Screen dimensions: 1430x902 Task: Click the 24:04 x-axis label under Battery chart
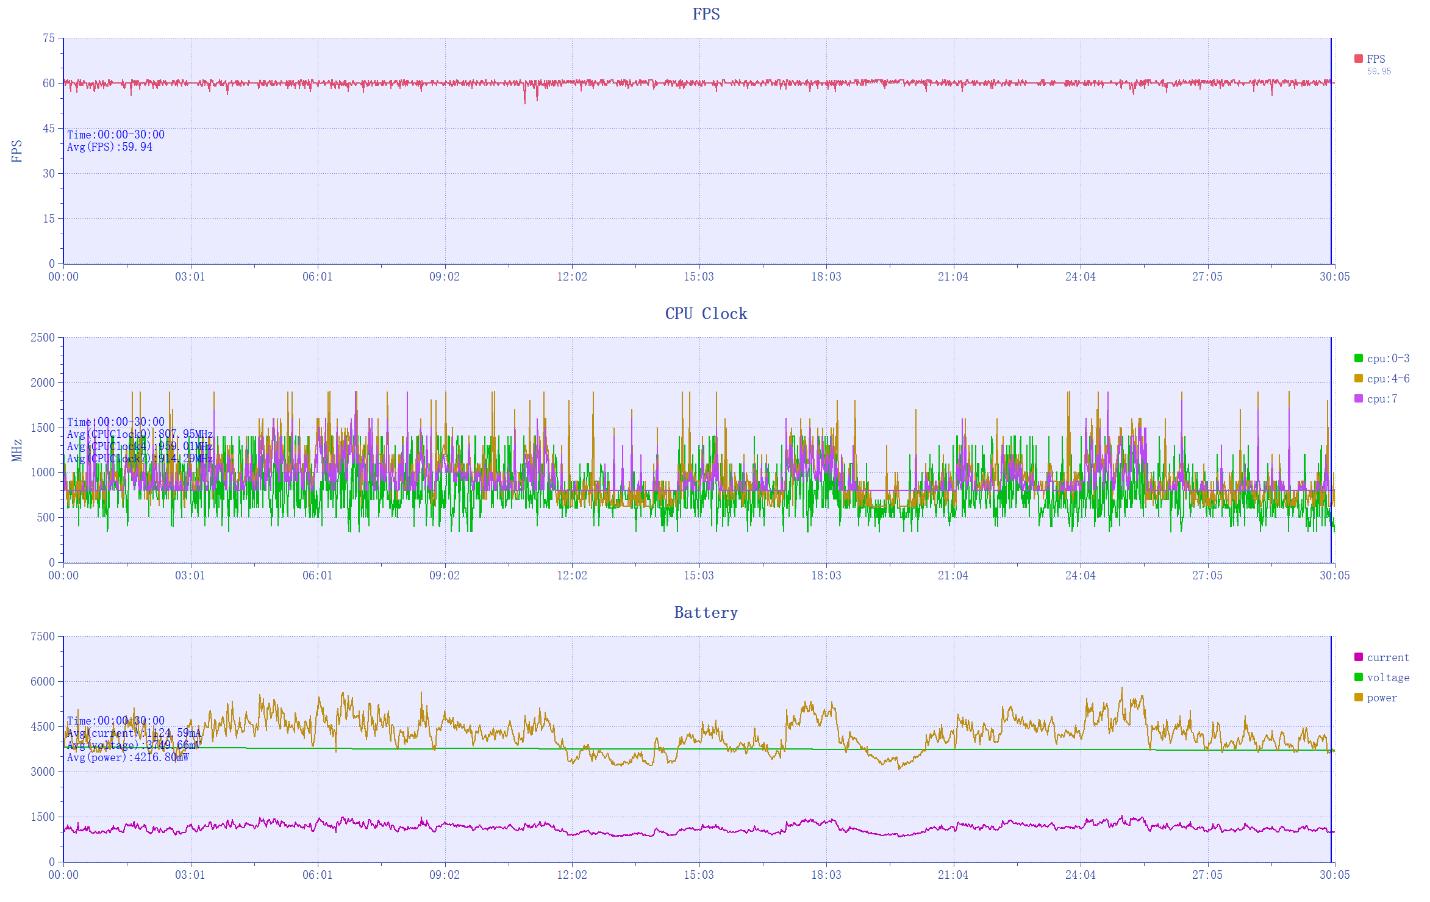[x=1080, y=875]
